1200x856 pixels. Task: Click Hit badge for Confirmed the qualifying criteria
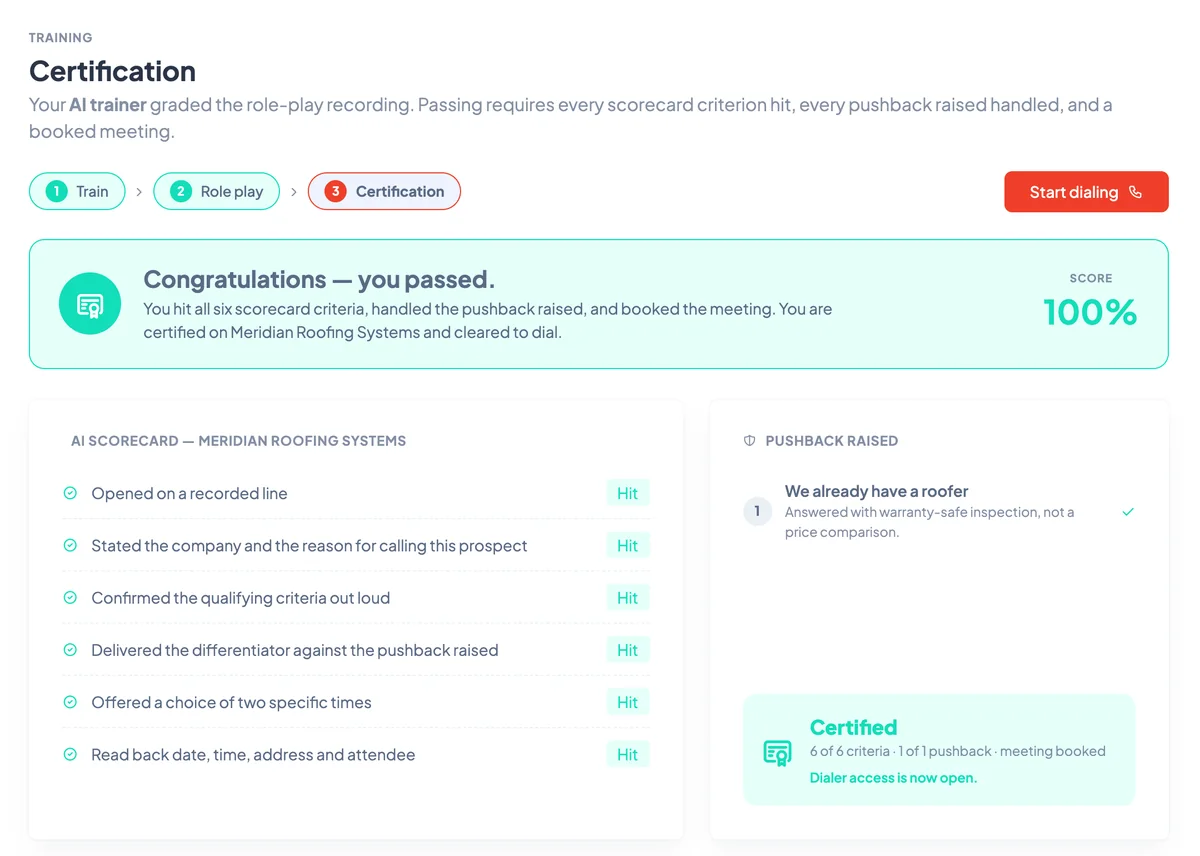(628, 597)
